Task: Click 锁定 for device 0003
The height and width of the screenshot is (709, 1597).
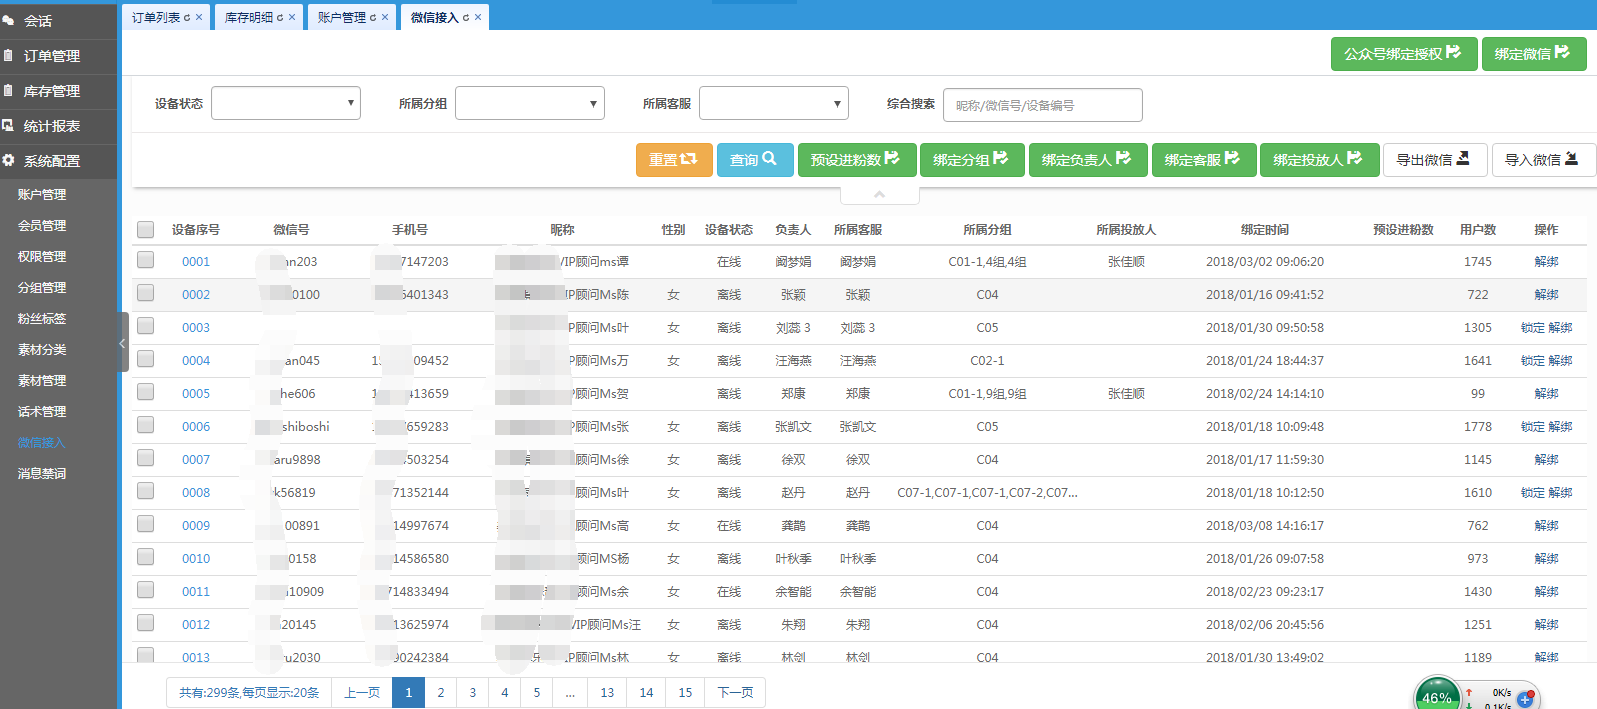Action: pyautogui.click(x=1532, y=328)
